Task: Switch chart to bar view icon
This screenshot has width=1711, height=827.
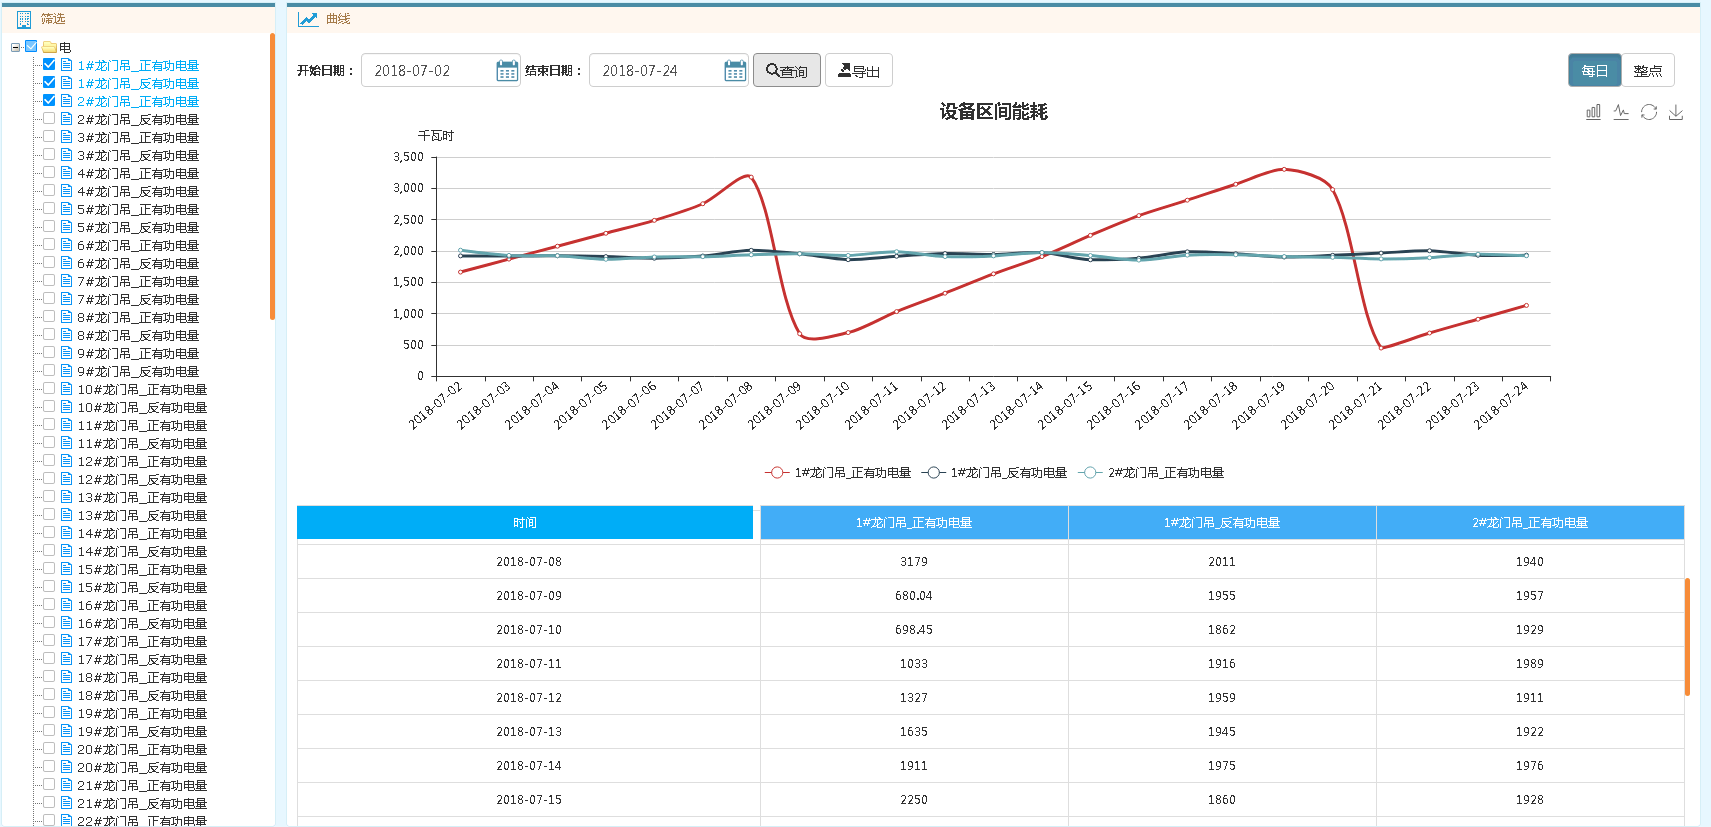Action: pyautogui.click(x=1593, y=112)
